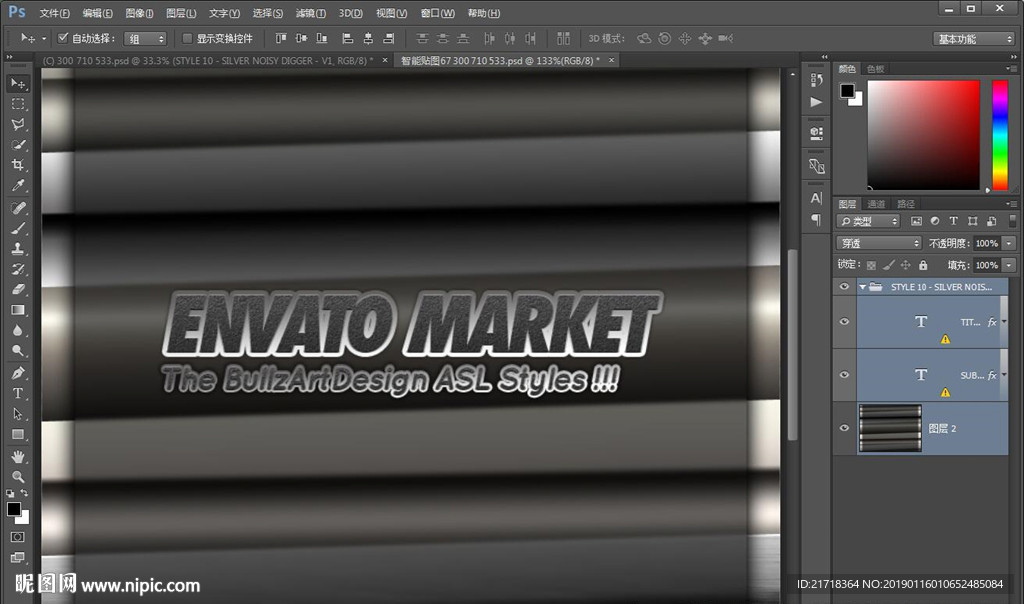Open the Character panel icon
The image size is (1024, 604).
pos(816,198)
